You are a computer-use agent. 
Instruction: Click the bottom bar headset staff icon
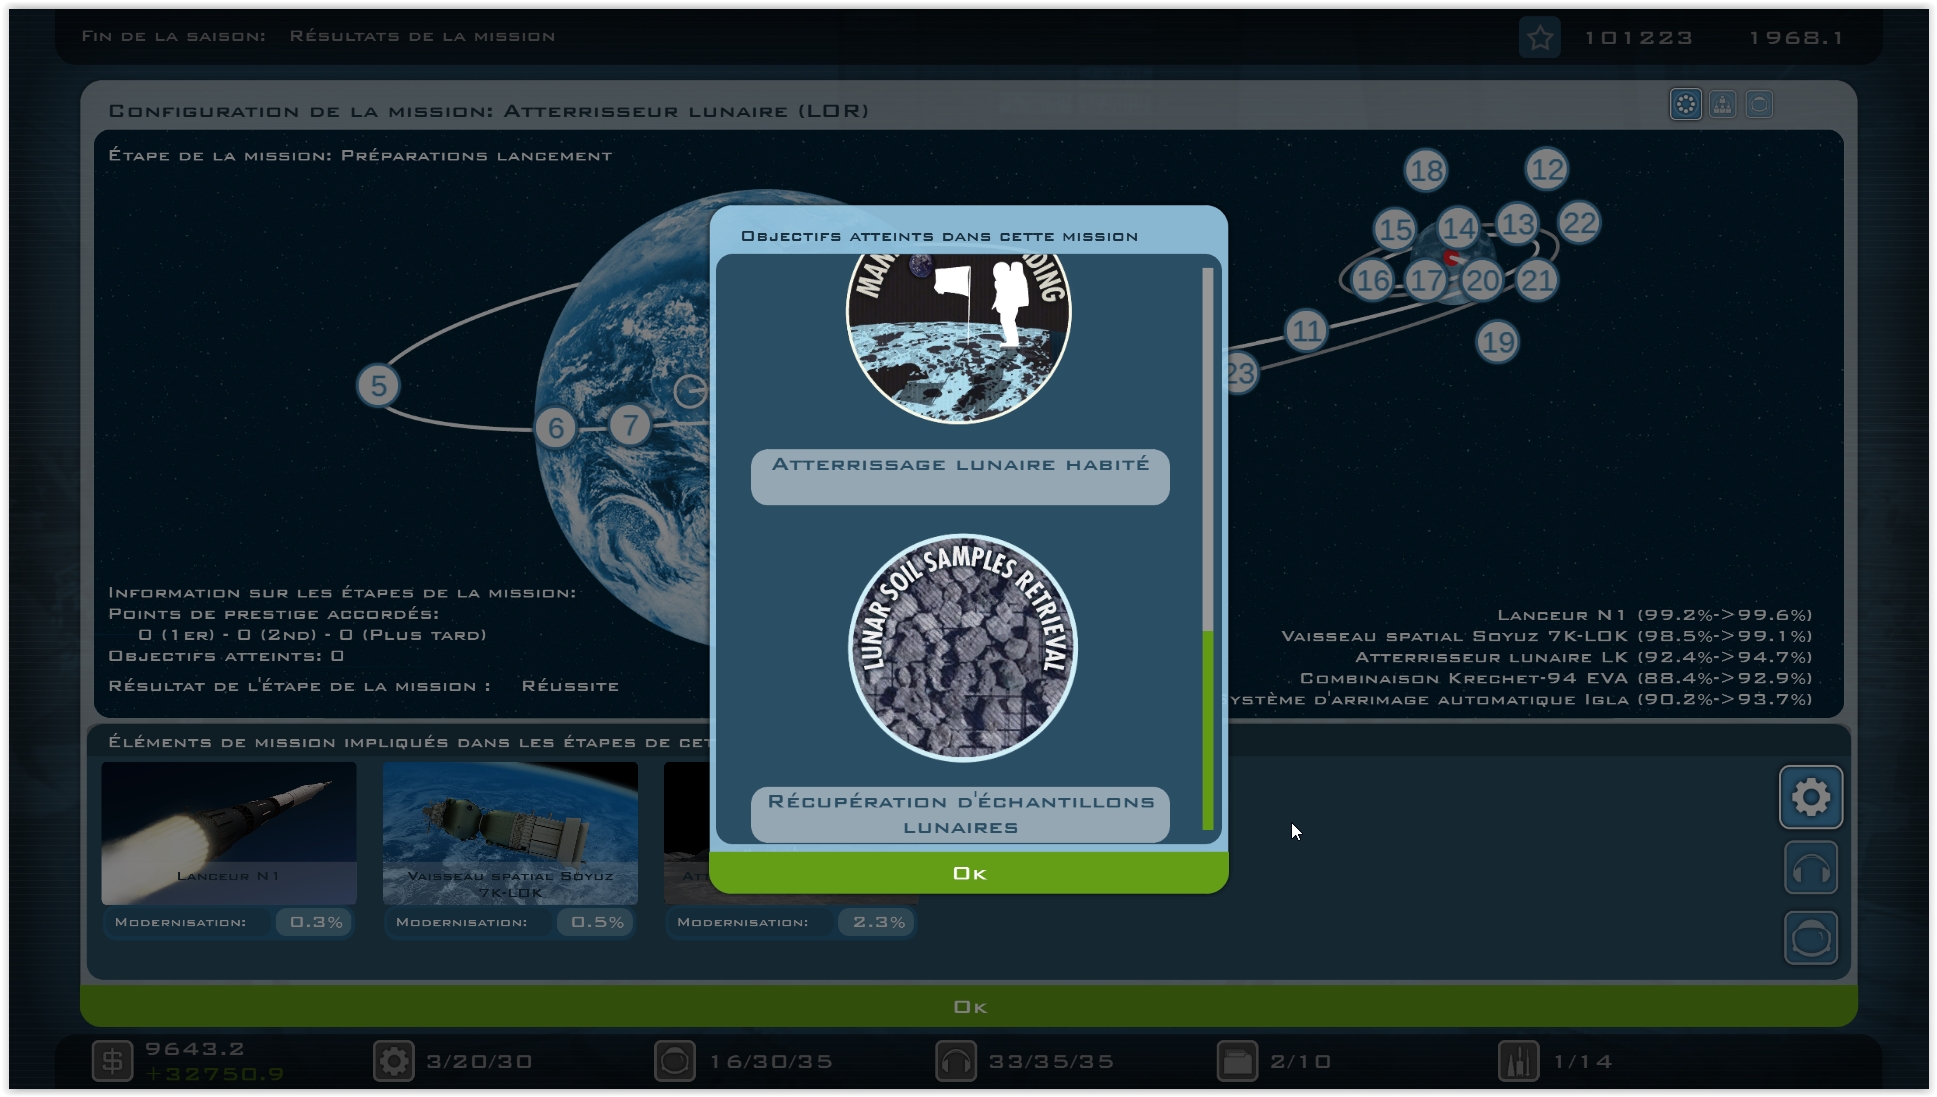(x=955, y=1061)
